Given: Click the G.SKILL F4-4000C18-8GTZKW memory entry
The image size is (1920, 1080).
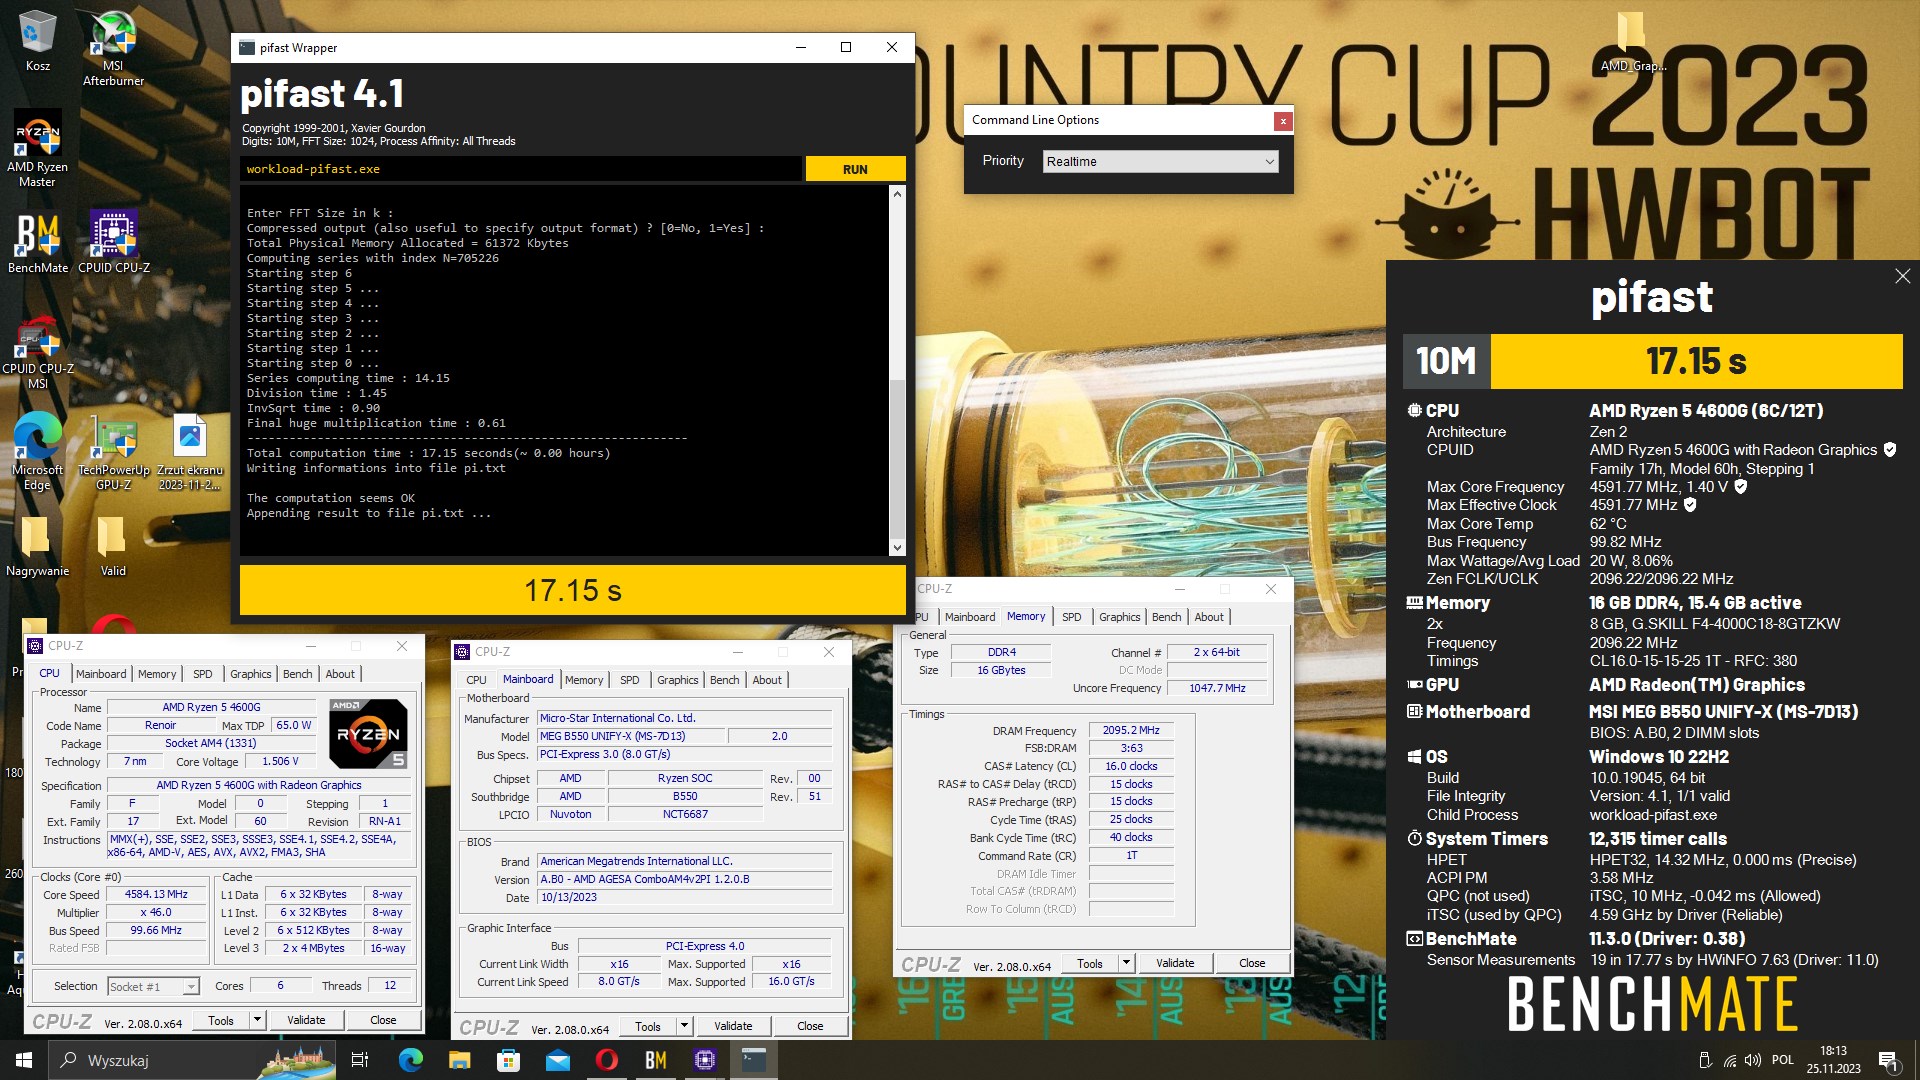Looking at the screenshot, I should click(1714, 623).
